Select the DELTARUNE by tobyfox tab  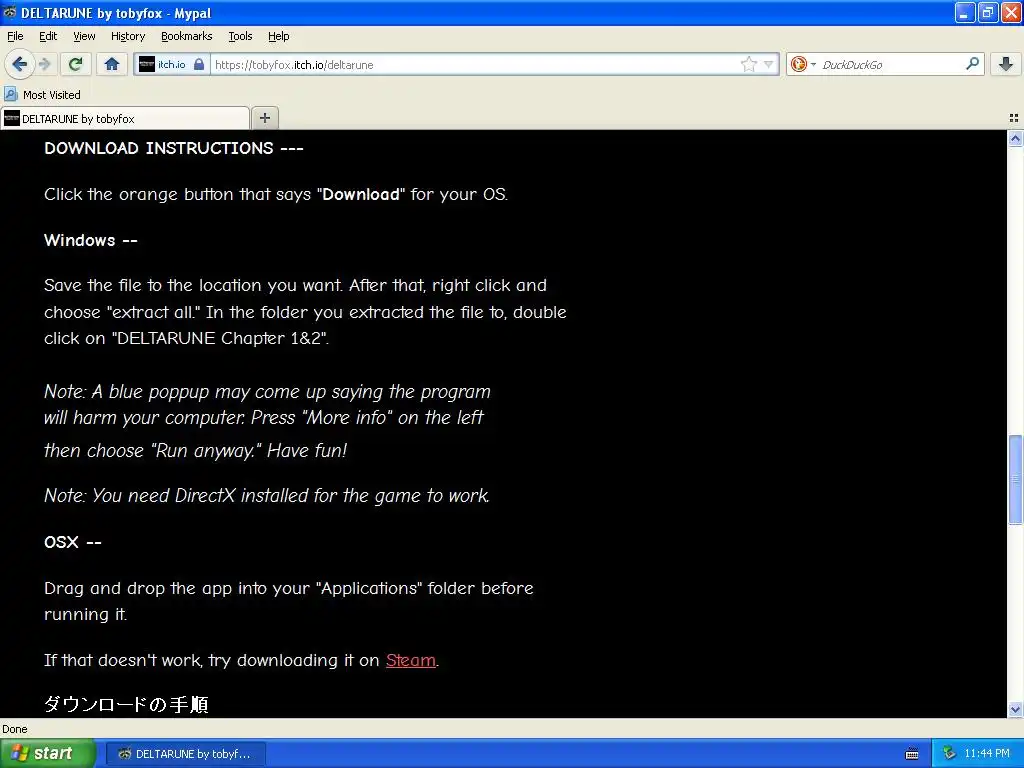coord(125,118)
